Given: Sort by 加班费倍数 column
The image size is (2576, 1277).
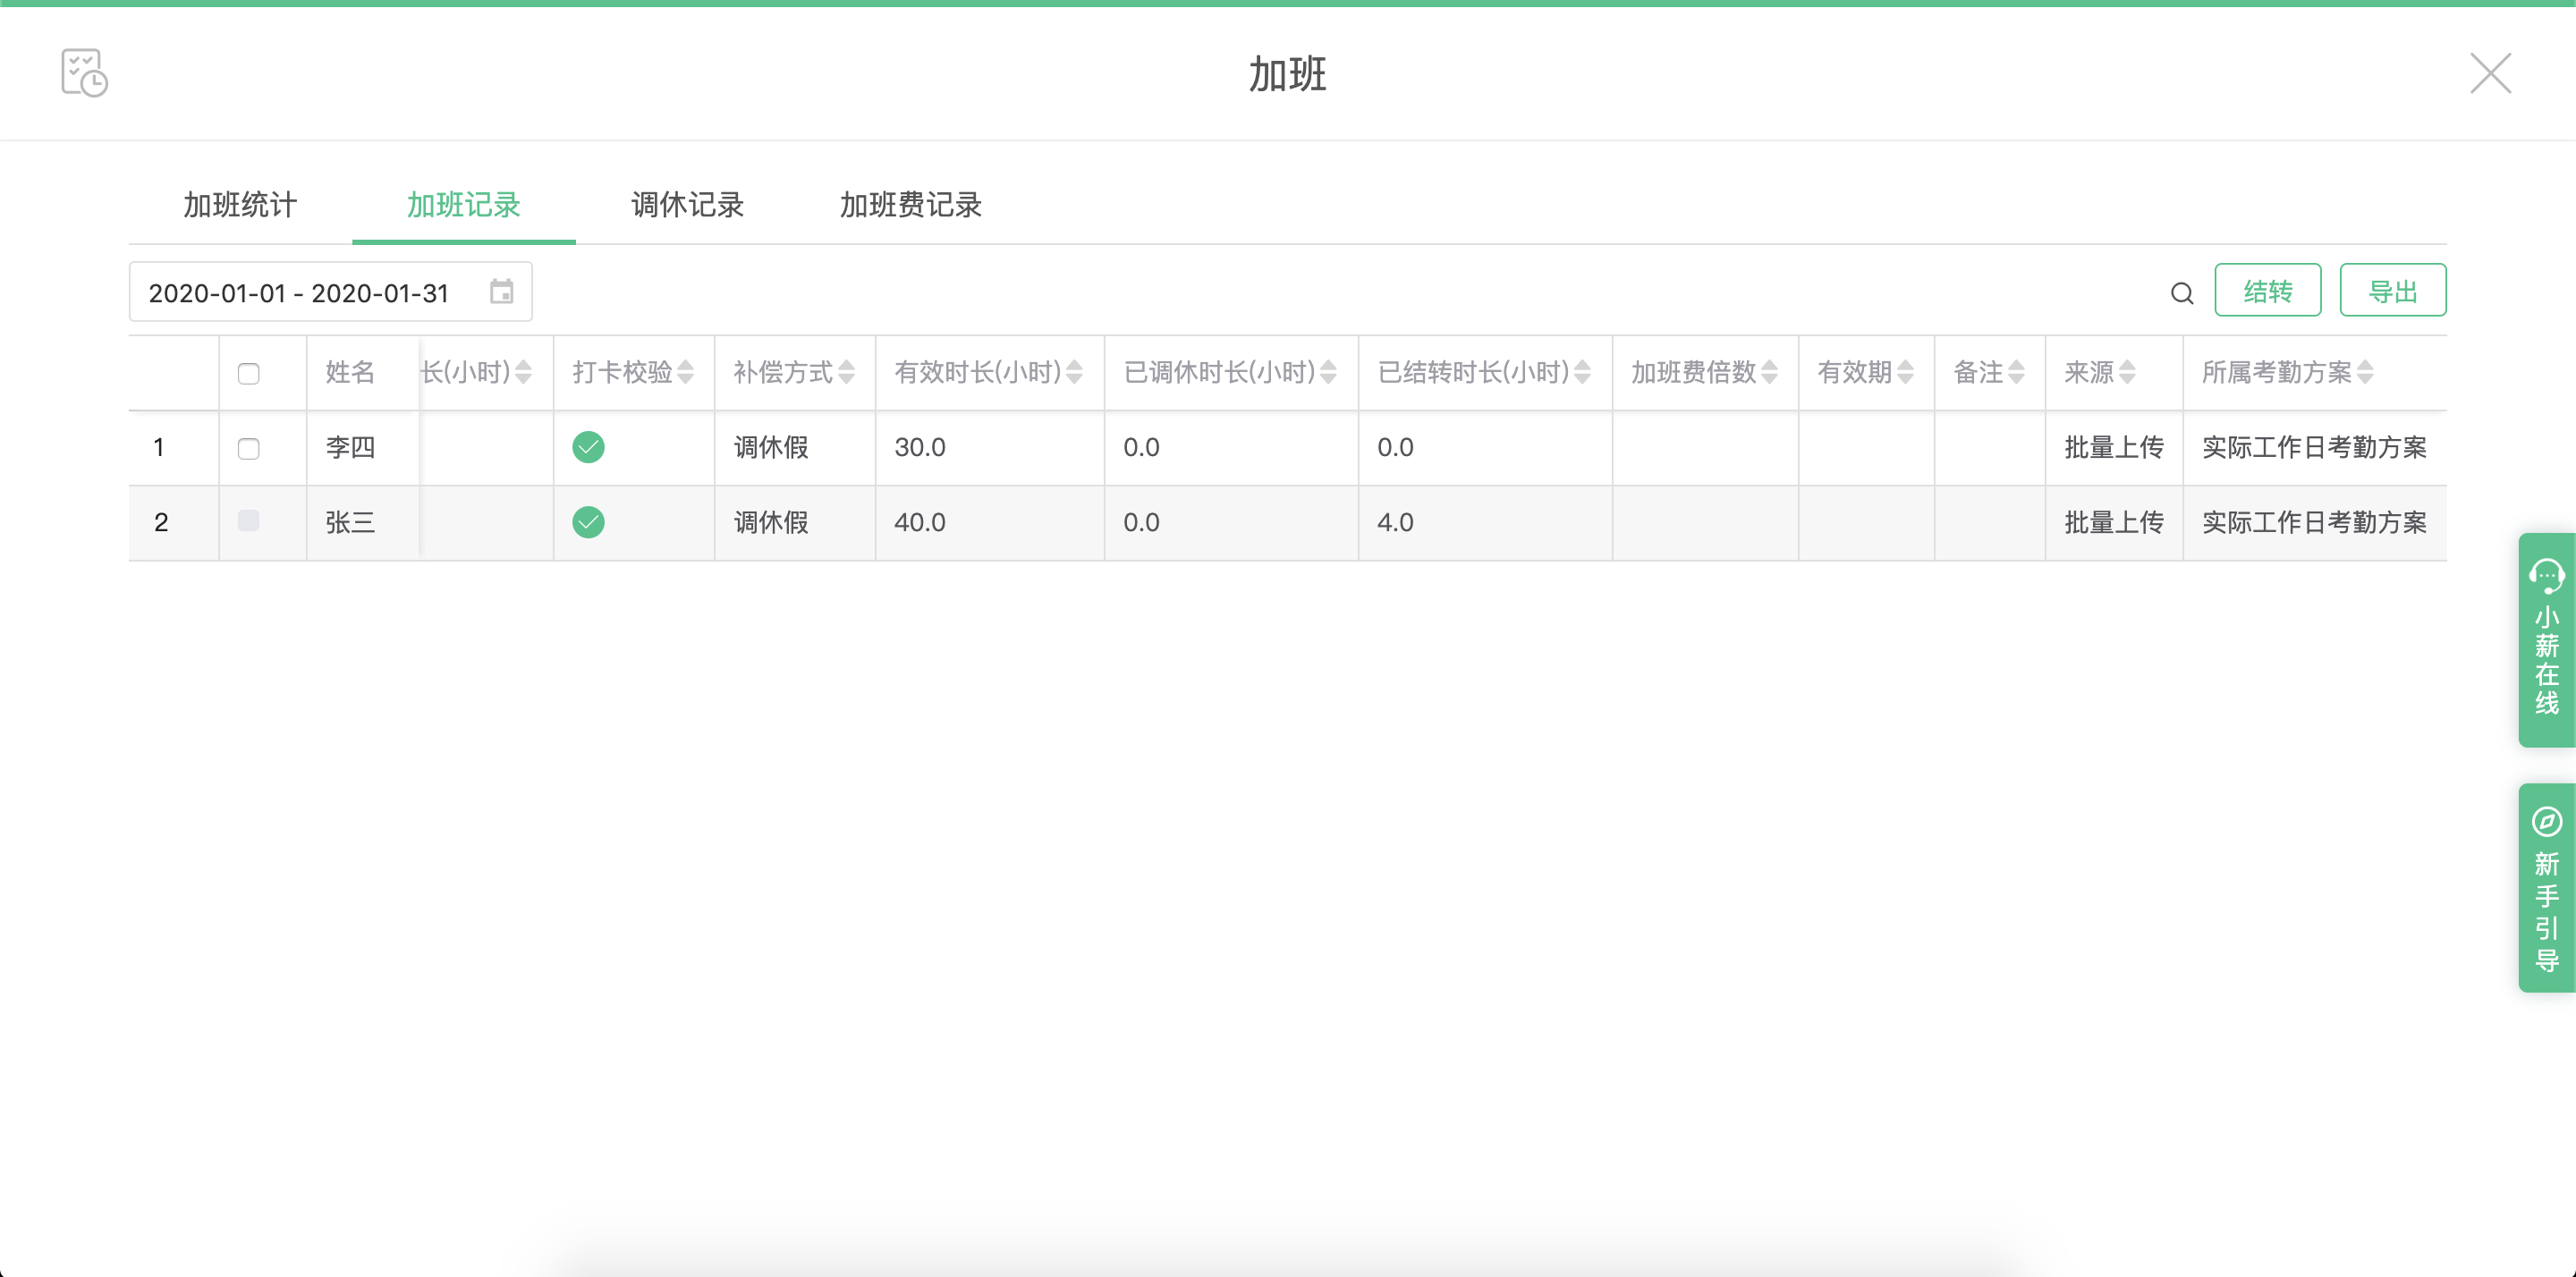Looking at the screenshot, I should tap(1769, 373).
